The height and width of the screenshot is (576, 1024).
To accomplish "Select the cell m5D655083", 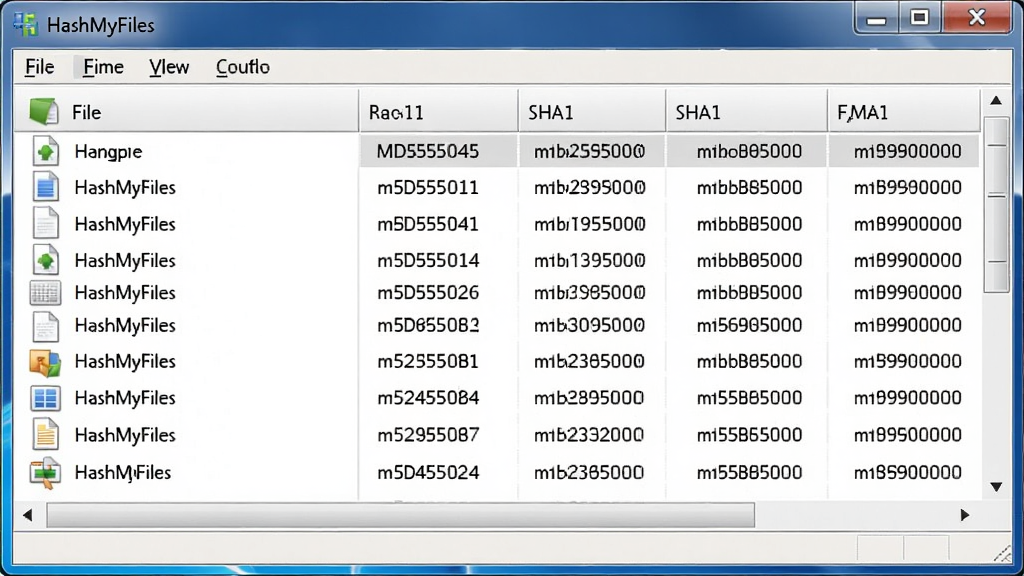I will click(x=428, y=325).
